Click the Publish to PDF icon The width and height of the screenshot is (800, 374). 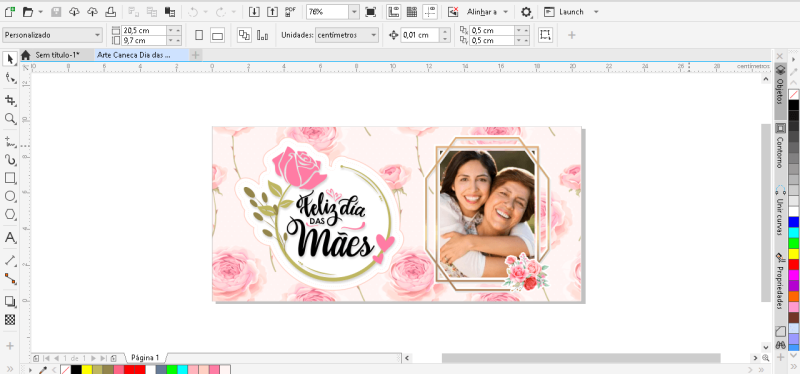(x=291, y=12)
